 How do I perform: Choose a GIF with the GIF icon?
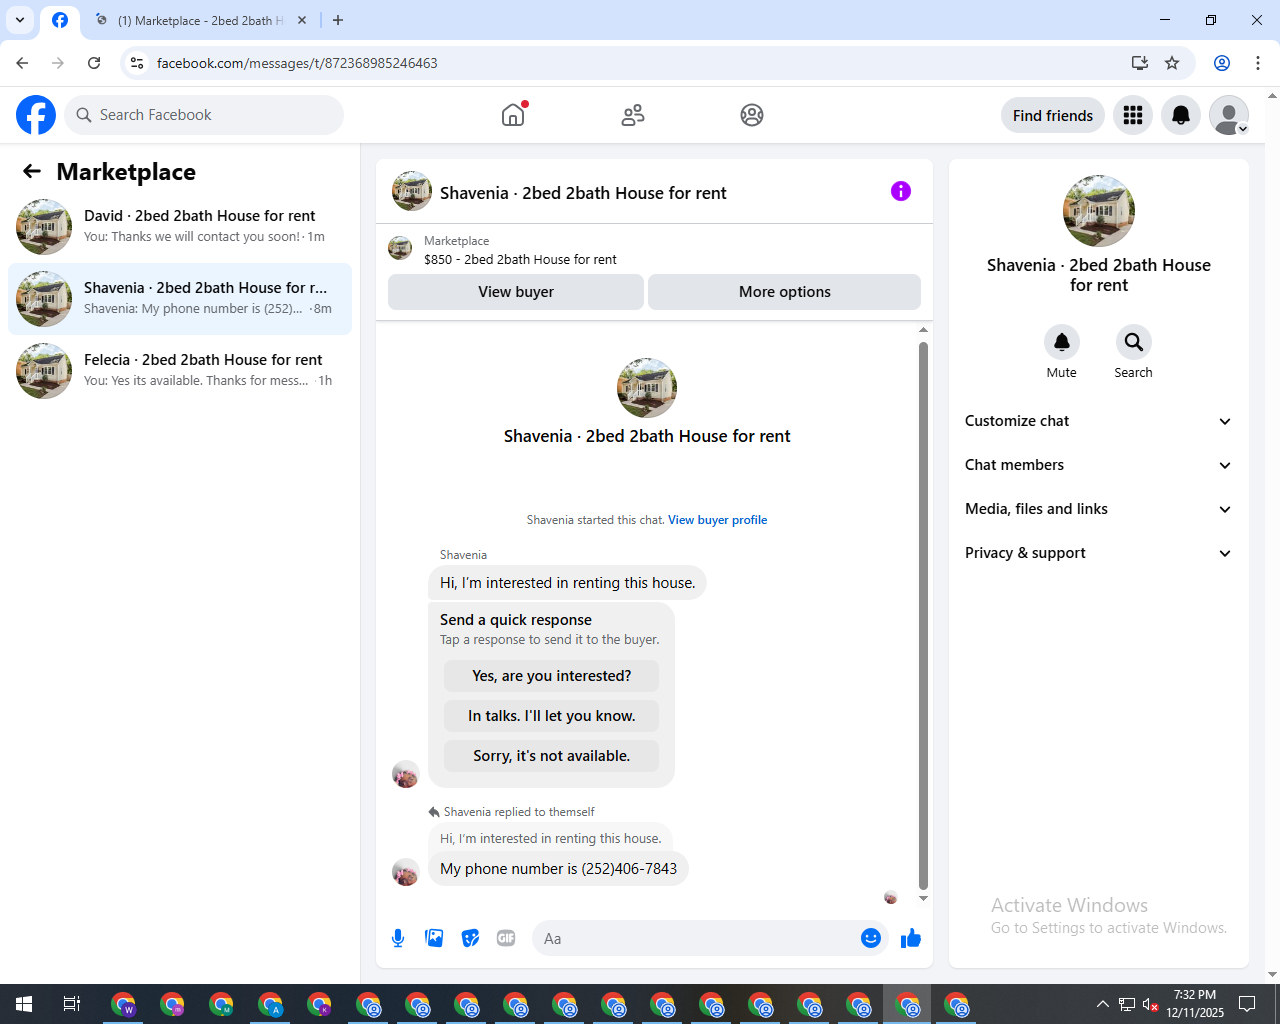[x=506, y=938]
